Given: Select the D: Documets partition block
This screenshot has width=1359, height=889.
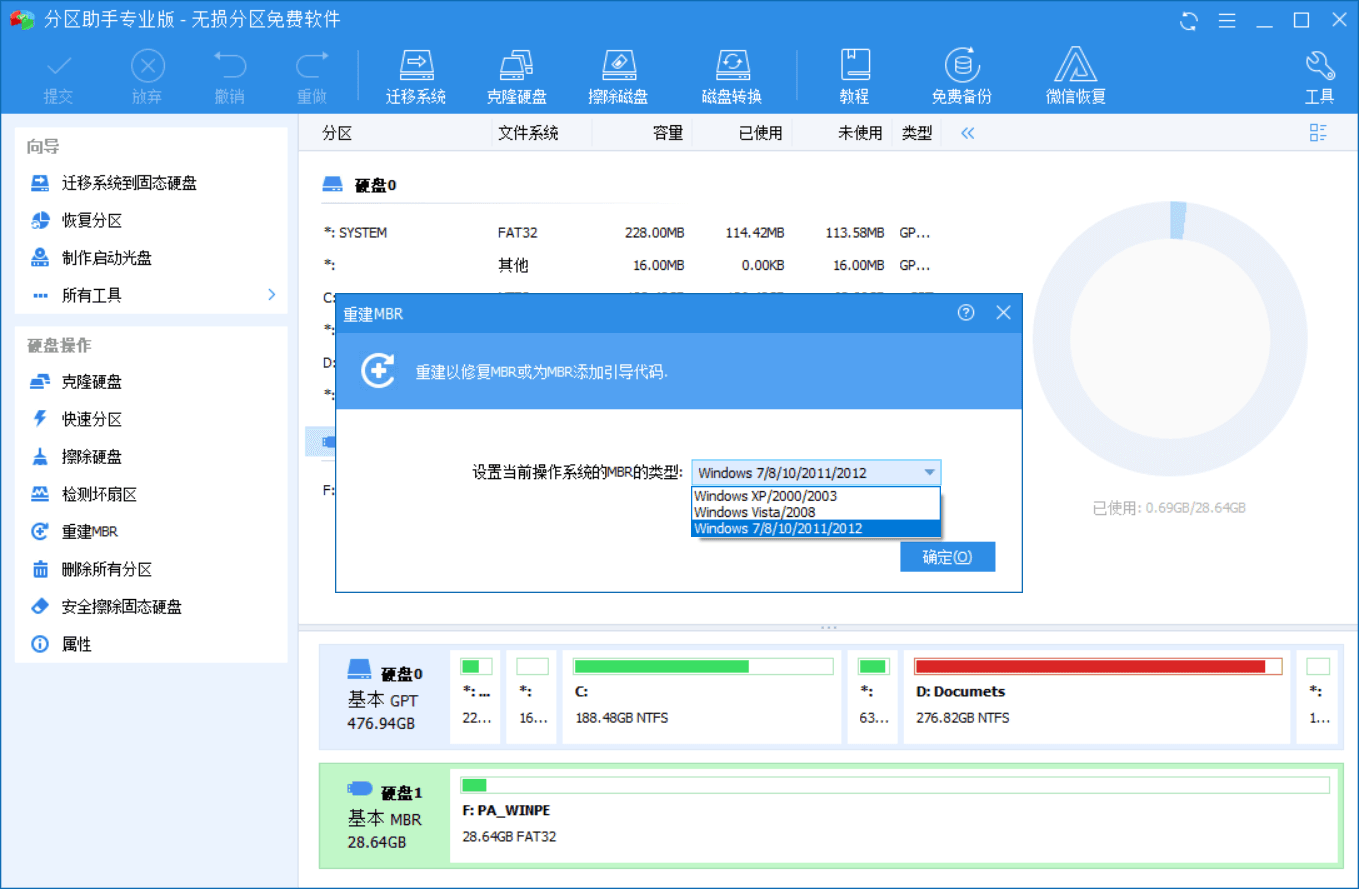Looking at the screenshot, I should point(1097,697).
